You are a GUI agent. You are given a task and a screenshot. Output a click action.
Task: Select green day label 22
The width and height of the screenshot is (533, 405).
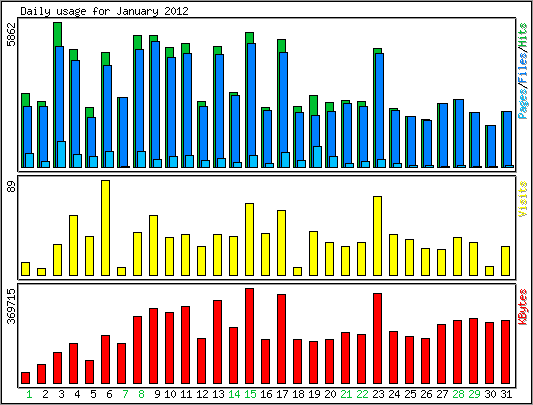(x=362, y=394)
